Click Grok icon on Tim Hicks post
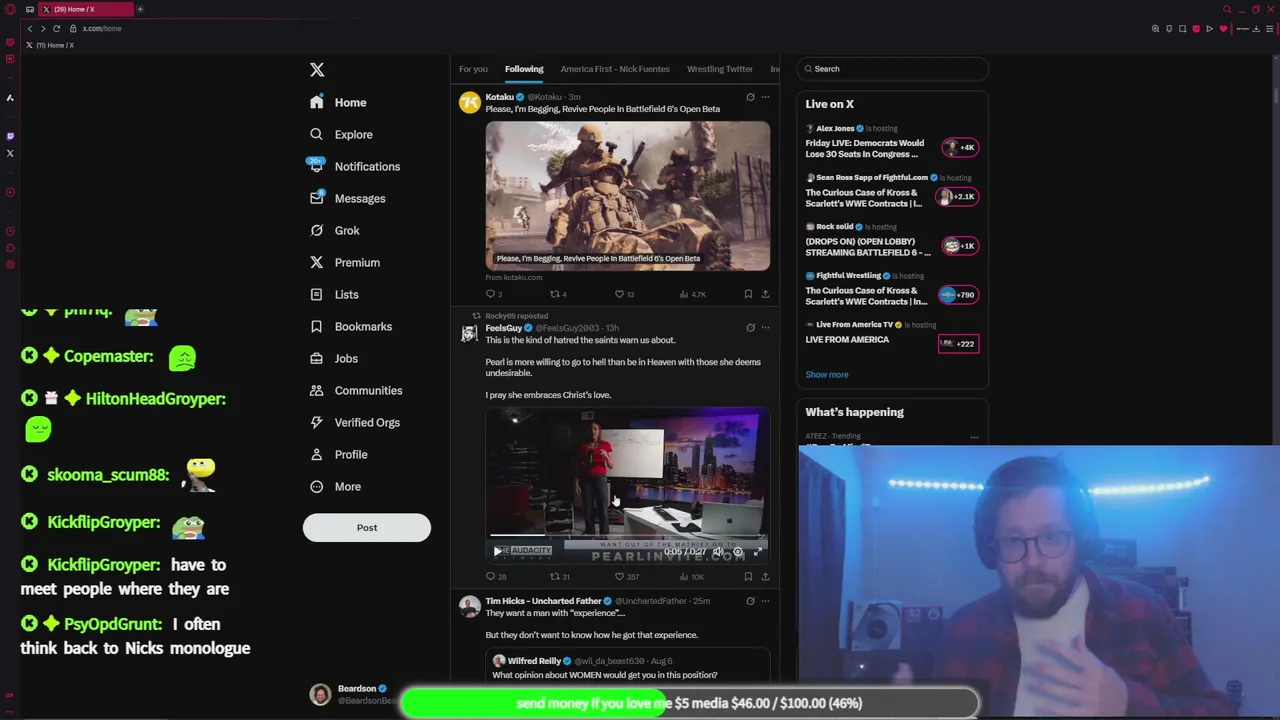 pyautogui.click(x=750, y=601)
